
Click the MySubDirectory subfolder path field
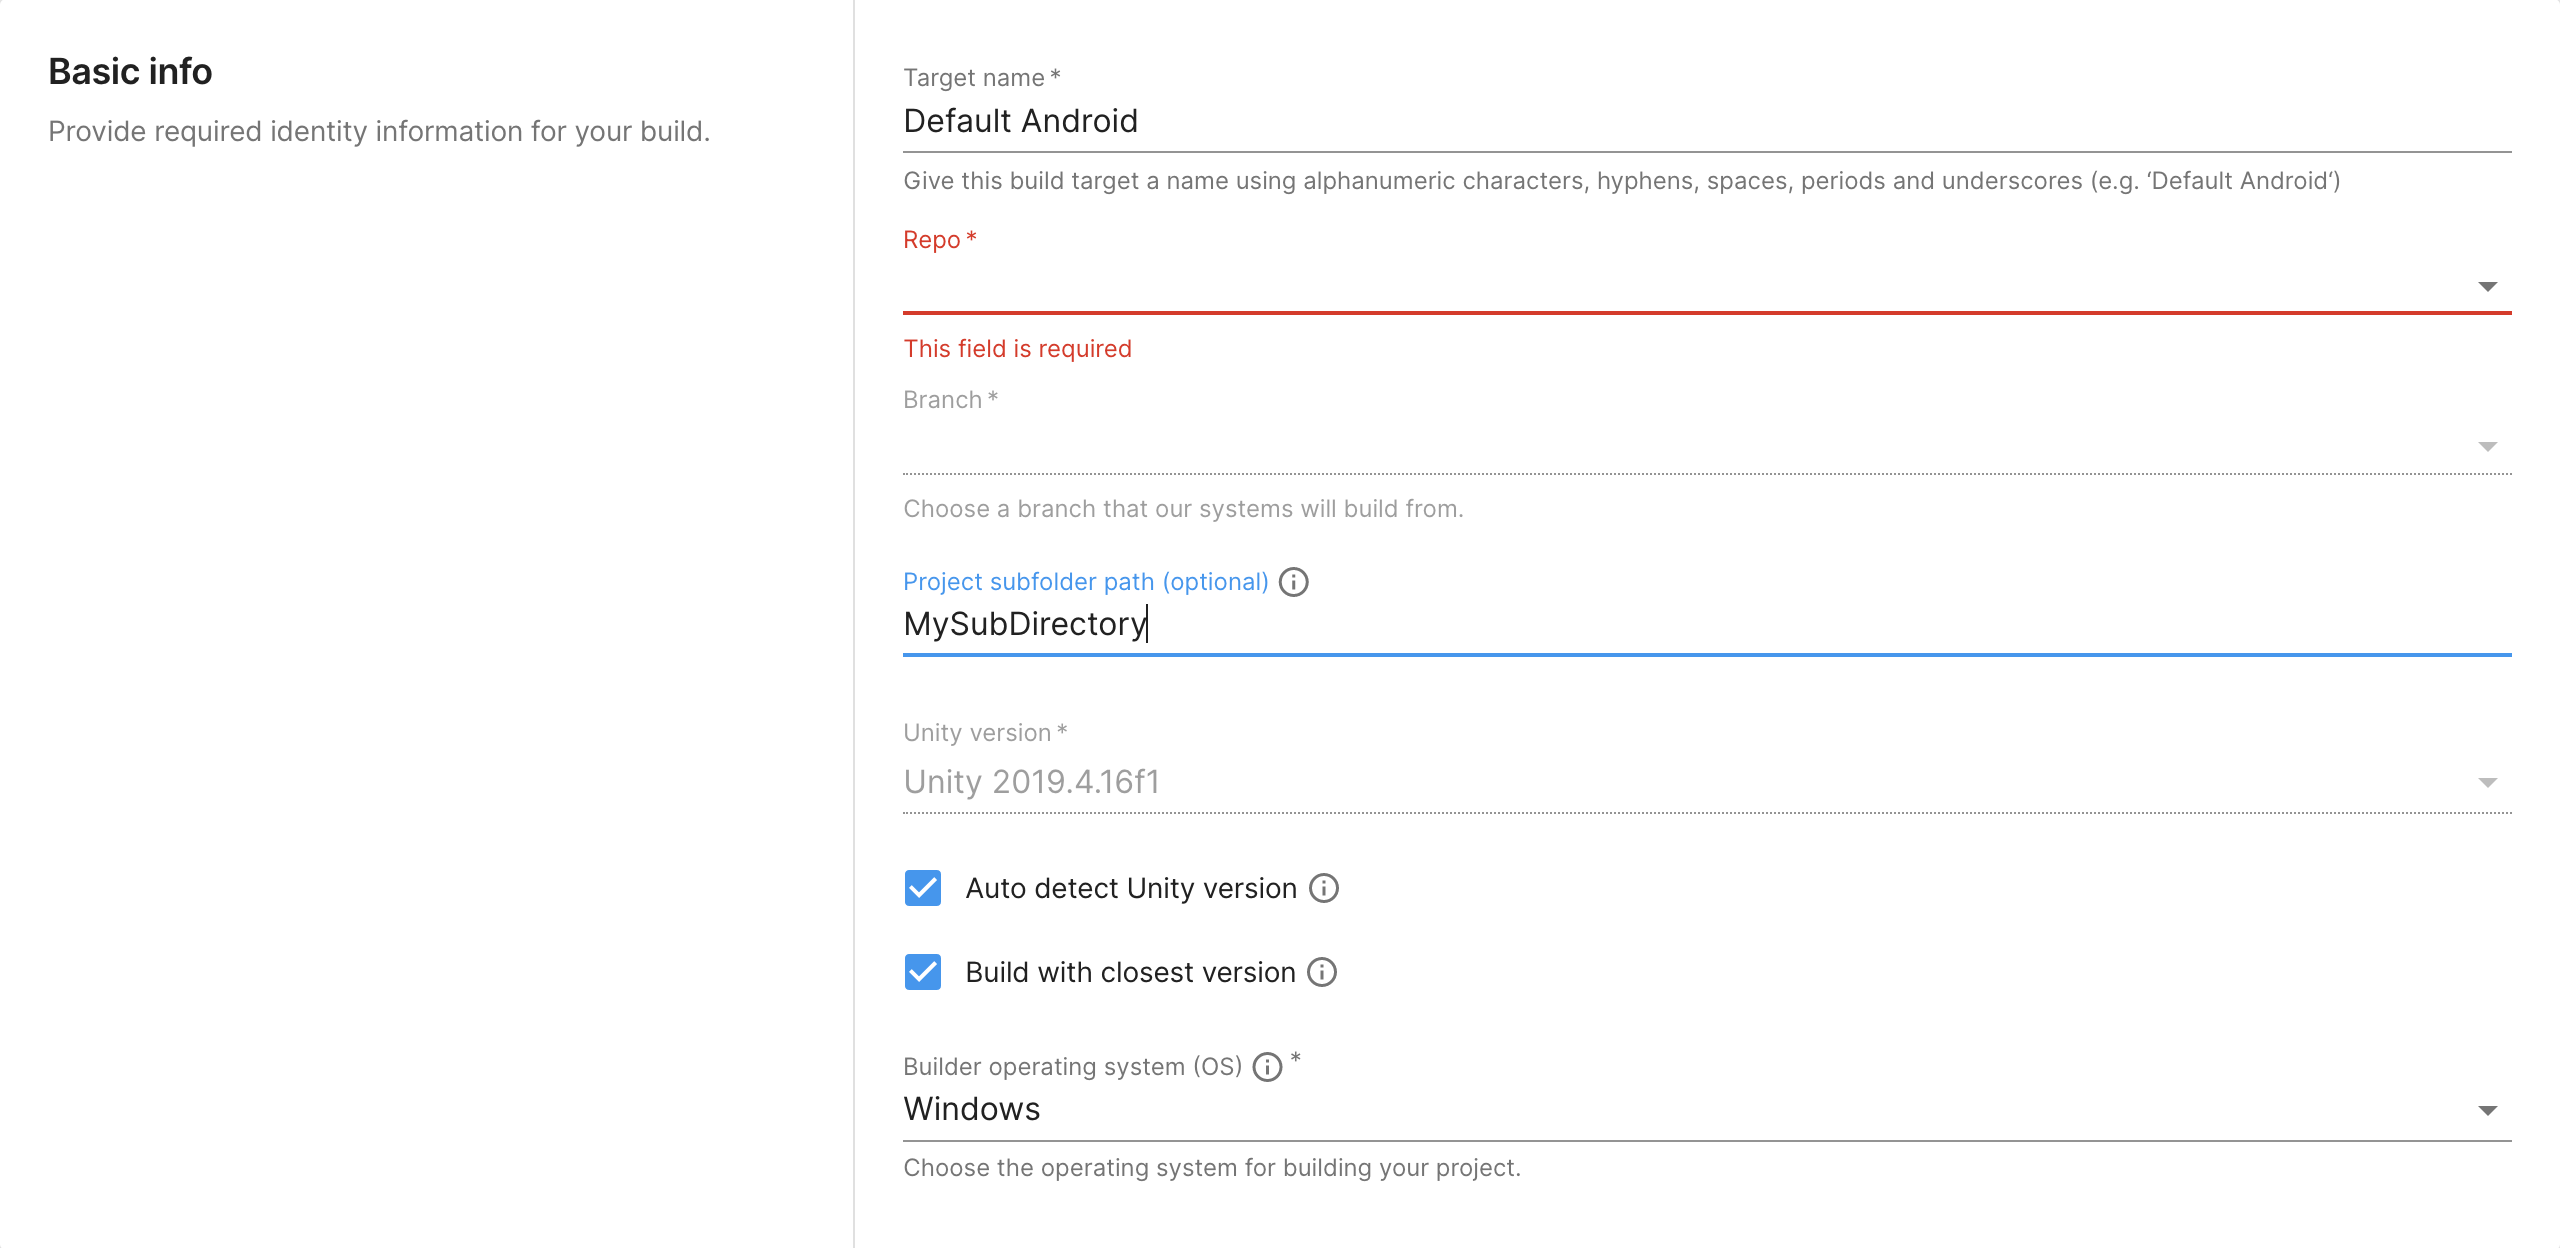[1700, 624]
